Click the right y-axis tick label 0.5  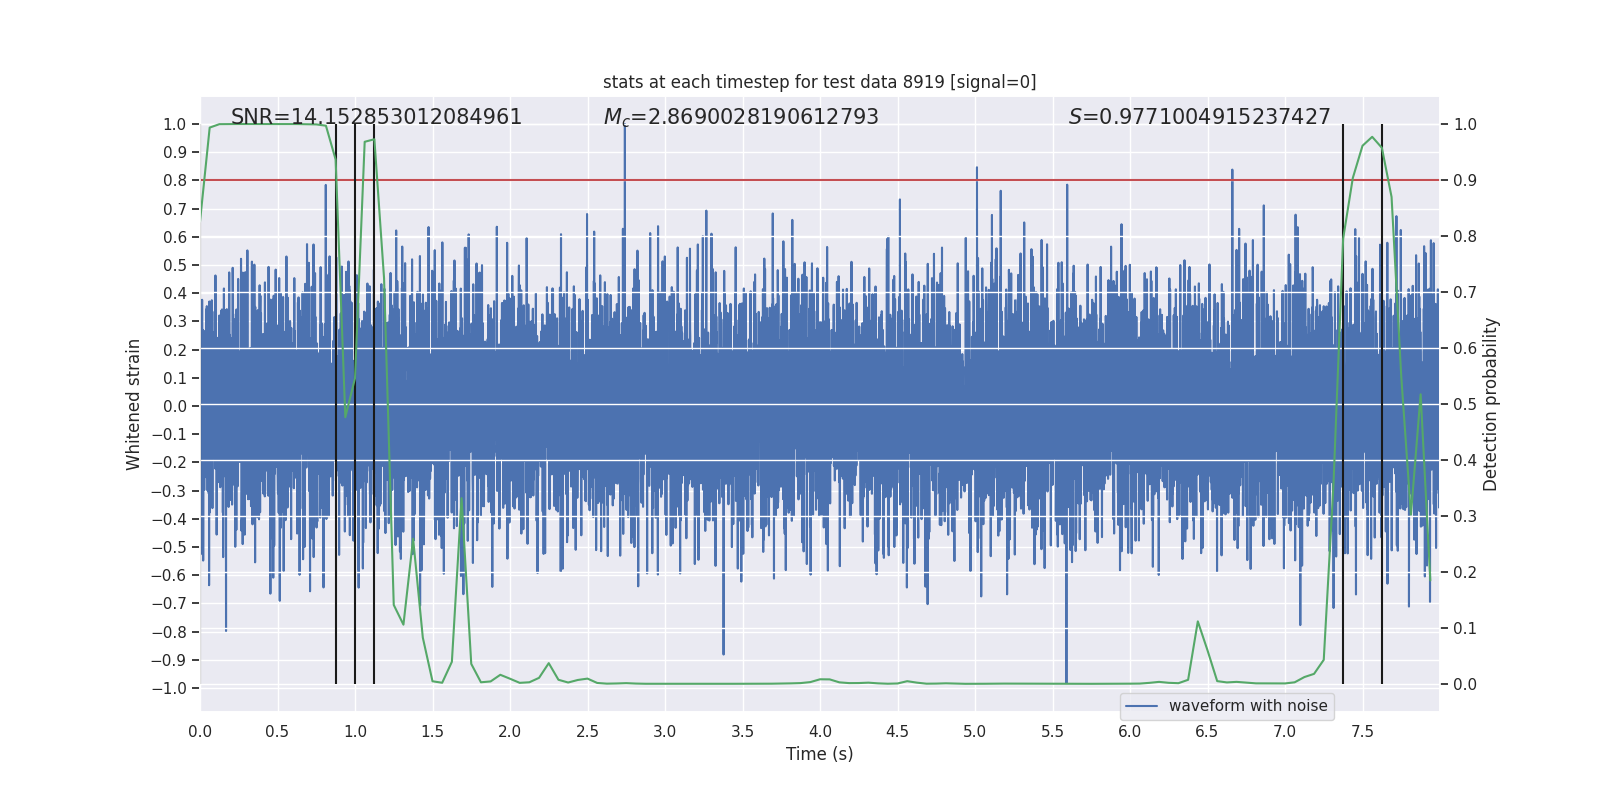point(1465,404)
